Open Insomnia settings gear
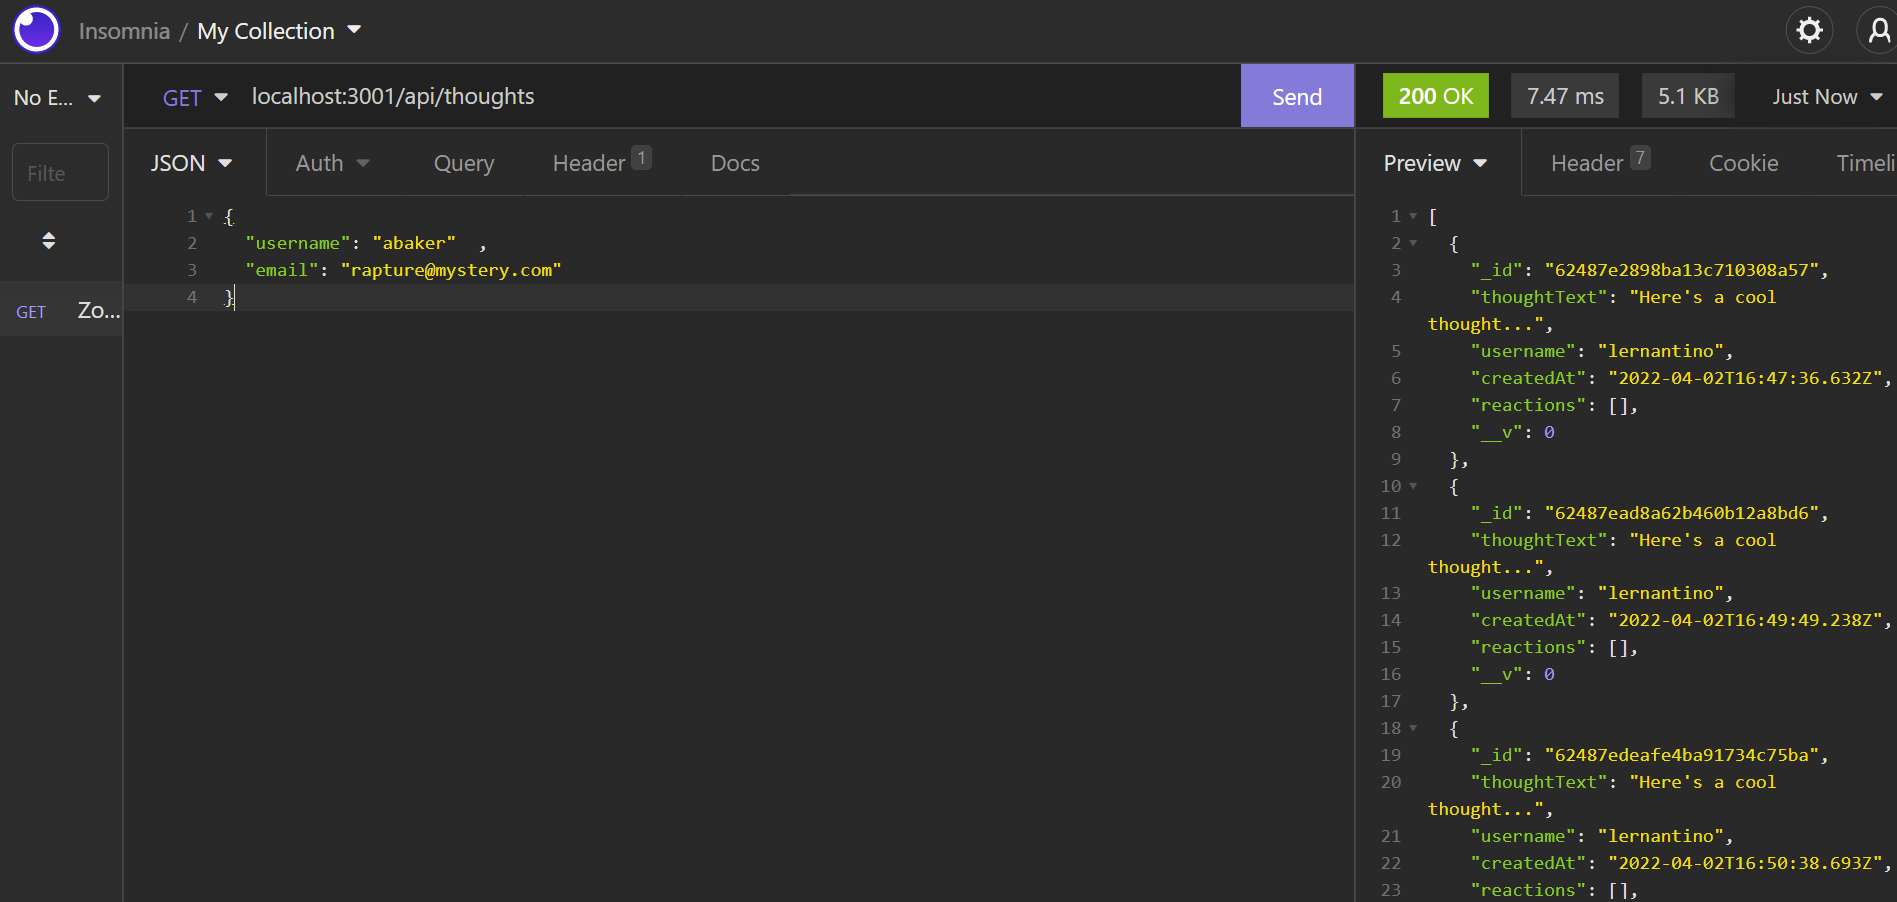The height and width of the screenshot is (902, 1897). (1808, 30)
